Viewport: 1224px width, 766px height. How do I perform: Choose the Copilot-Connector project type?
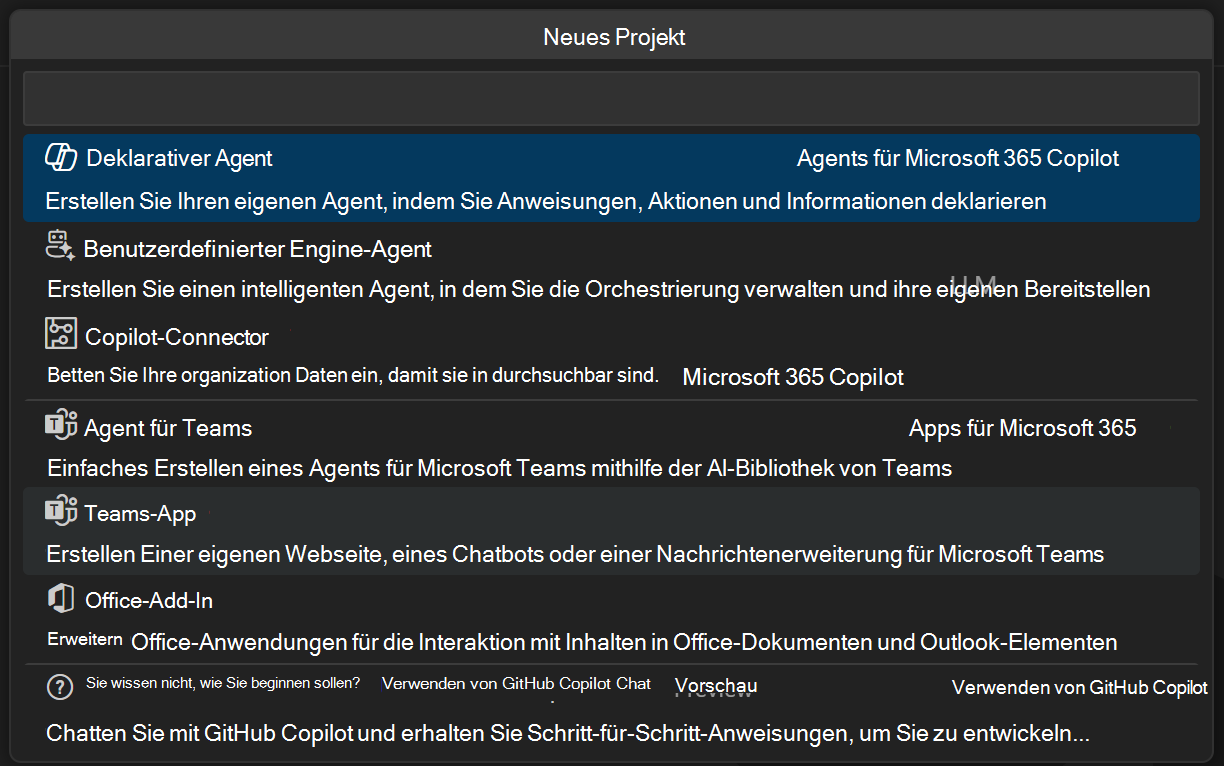tap(400, 355)
